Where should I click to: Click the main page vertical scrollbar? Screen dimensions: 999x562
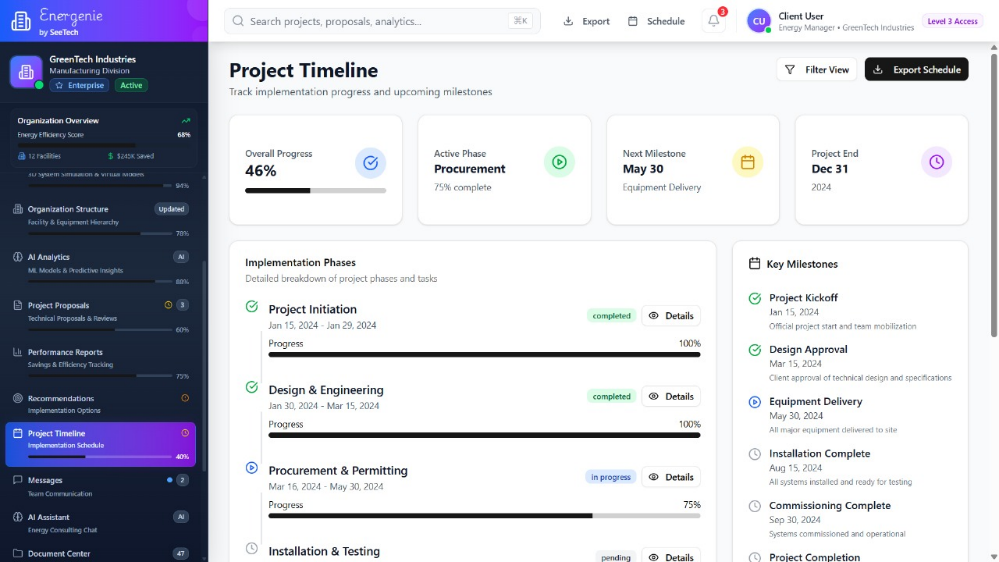click(994, 194)
